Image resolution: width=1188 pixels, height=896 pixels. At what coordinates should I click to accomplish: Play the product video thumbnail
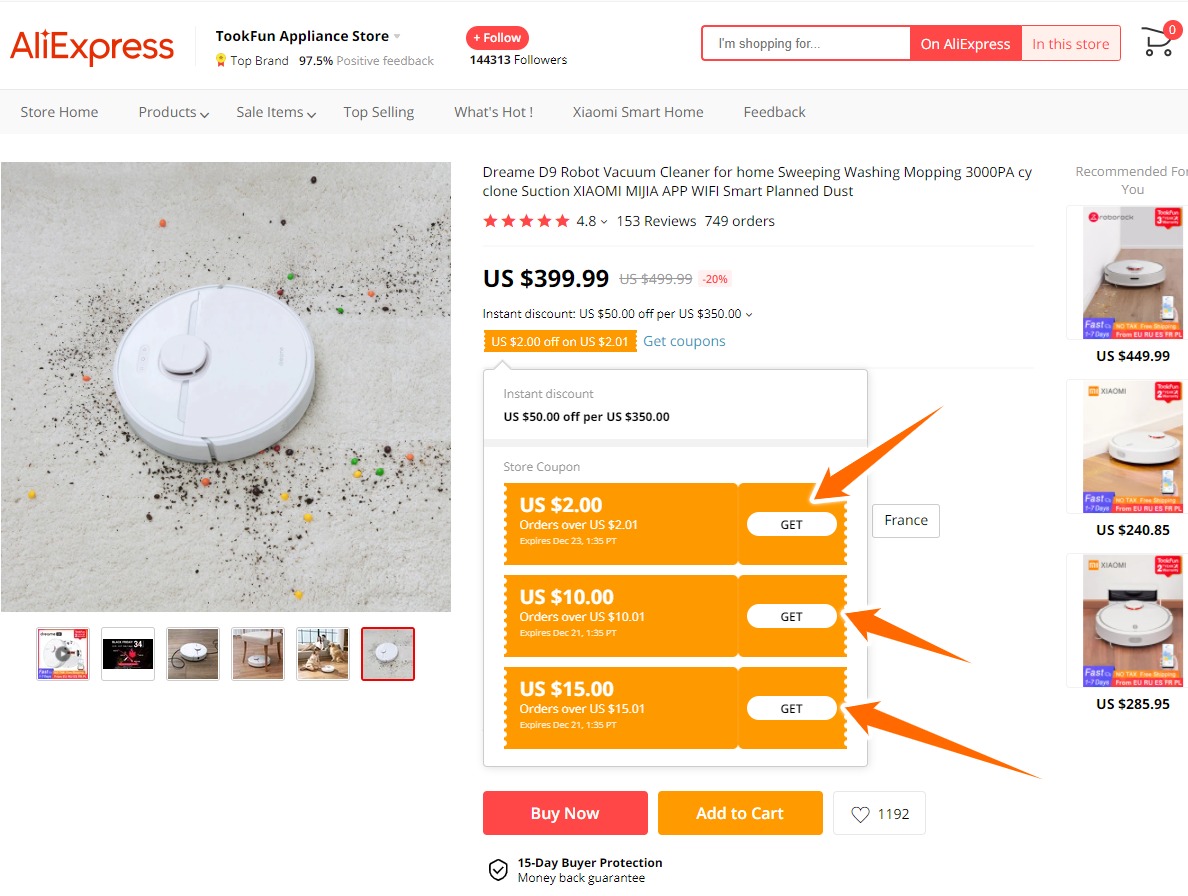pyautogui.click(x=63, y=654)
